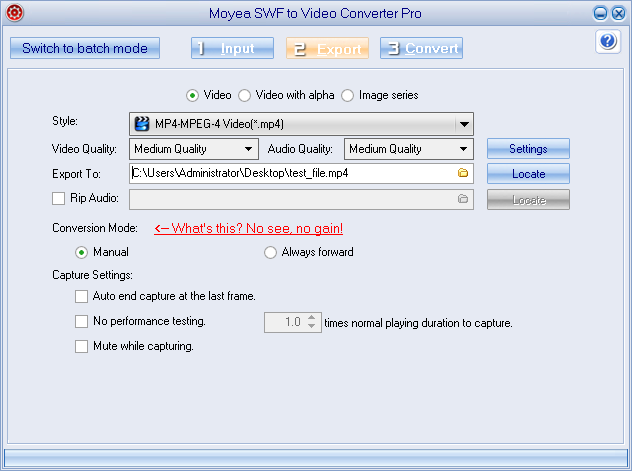Close the Moyea converter window
632x471 pixels.
pyautogui.click(x=618, y=13)
